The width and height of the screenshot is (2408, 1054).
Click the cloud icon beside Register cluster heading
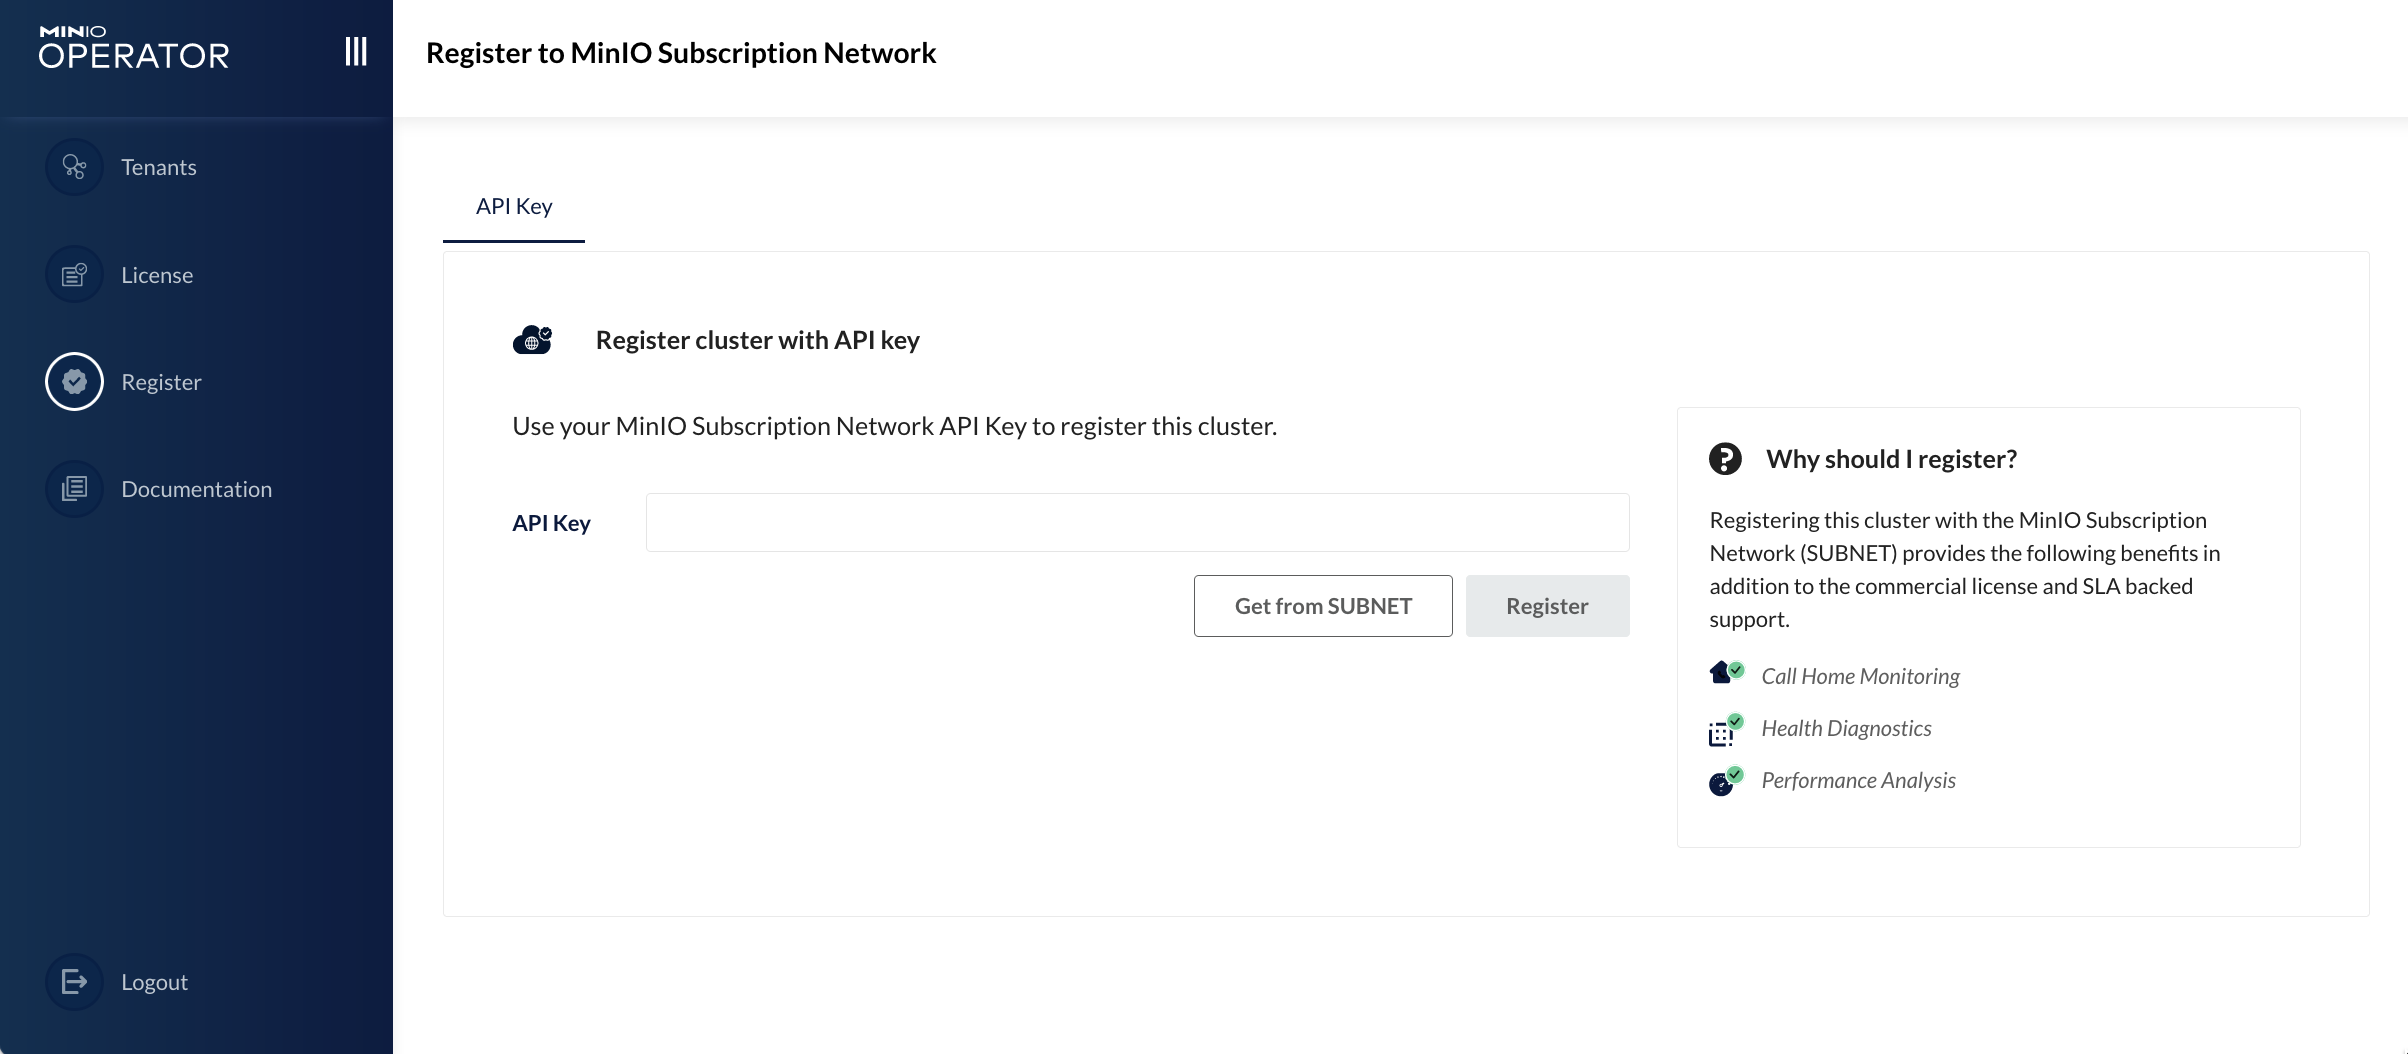click(x=532, y=340)
